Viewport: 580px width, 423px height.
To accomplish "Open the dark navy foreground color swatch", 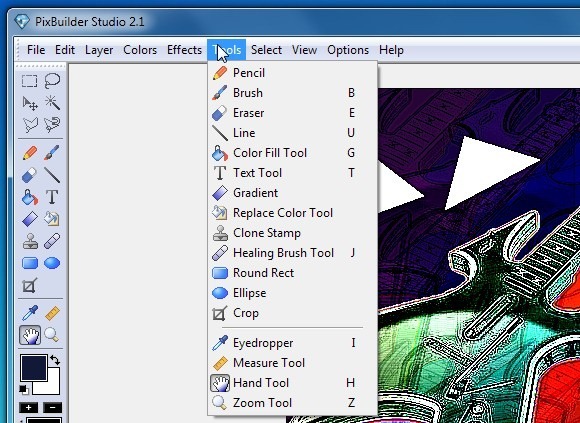I will tap(34, 368).
